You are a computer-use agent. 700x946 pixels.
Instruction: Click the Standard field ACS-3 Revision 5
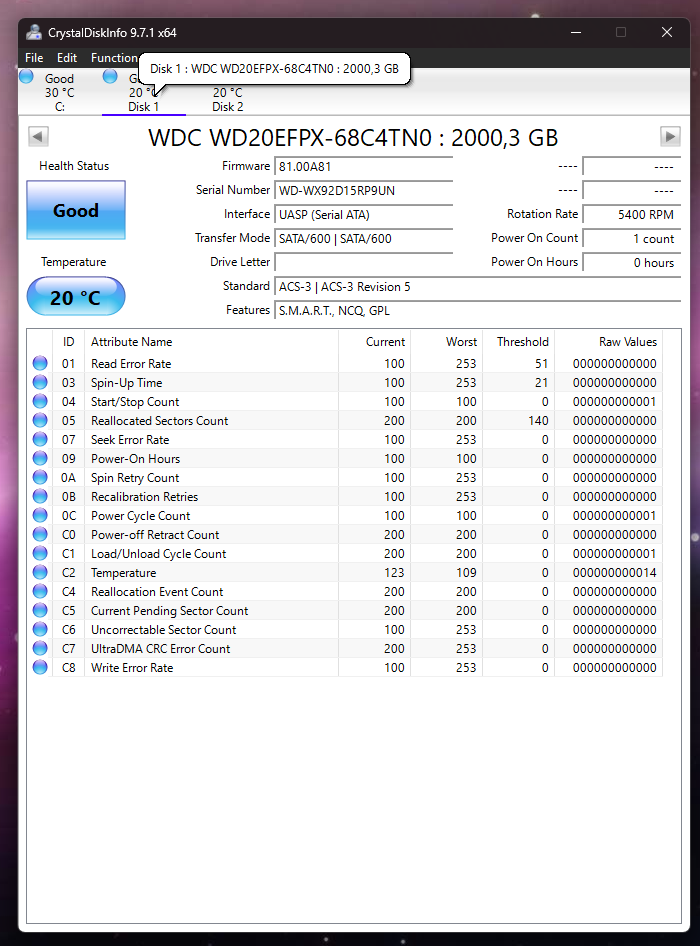pyautogui.click(x=477, y=287)
